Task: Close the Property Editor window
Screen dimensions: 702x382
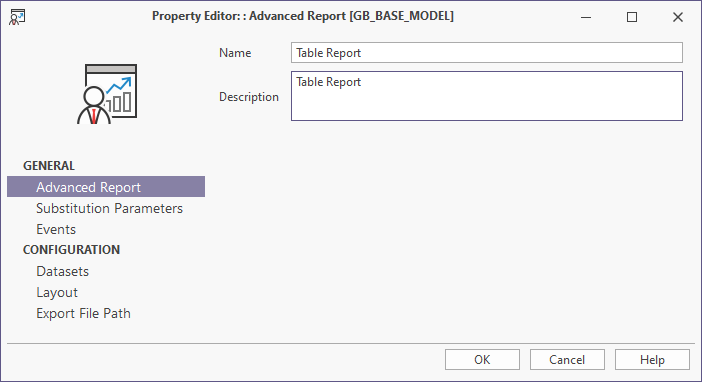Action: (x=678, y=17)
